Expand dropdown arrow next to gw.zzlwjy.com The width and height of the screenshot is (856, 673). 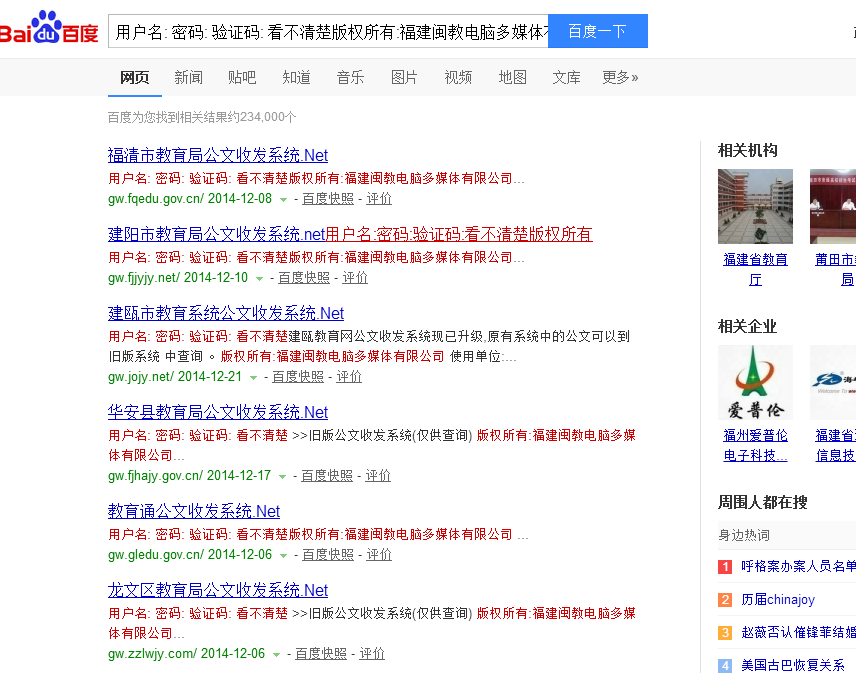coord(276,654)
